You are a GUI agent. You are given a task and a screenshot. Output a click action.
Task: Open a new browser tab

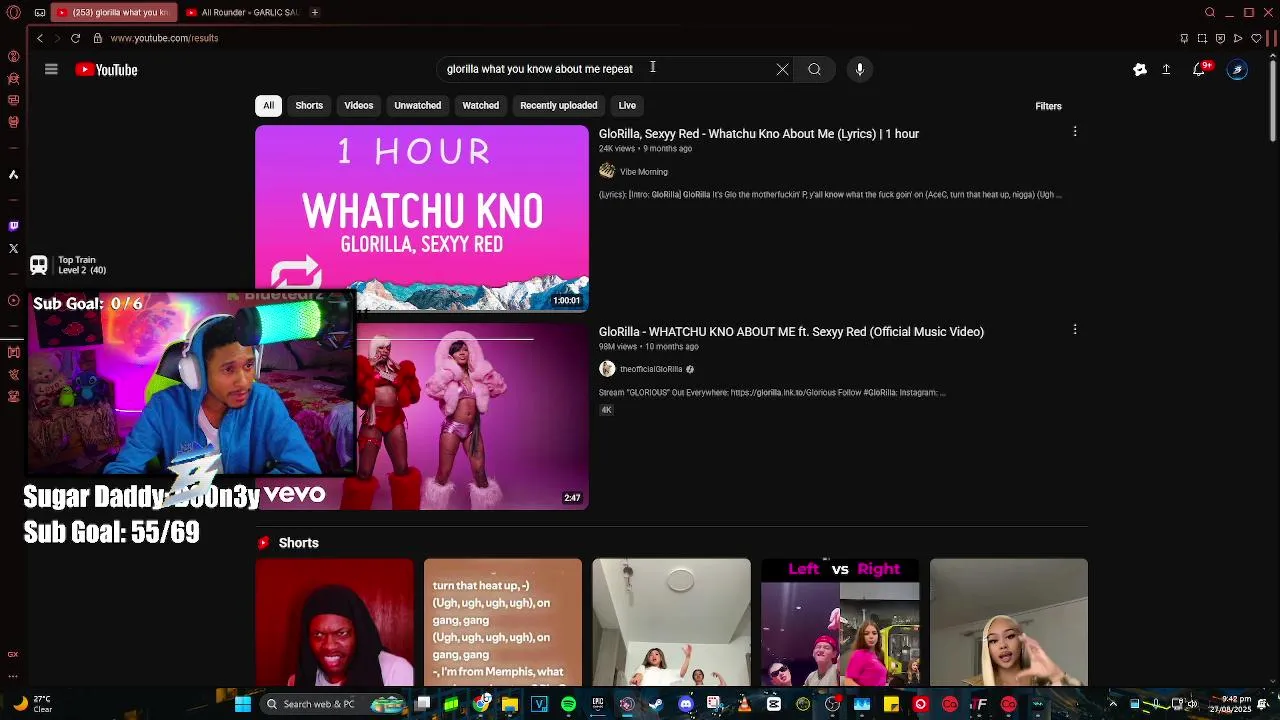pyautogui.click(x=314, y=12)
